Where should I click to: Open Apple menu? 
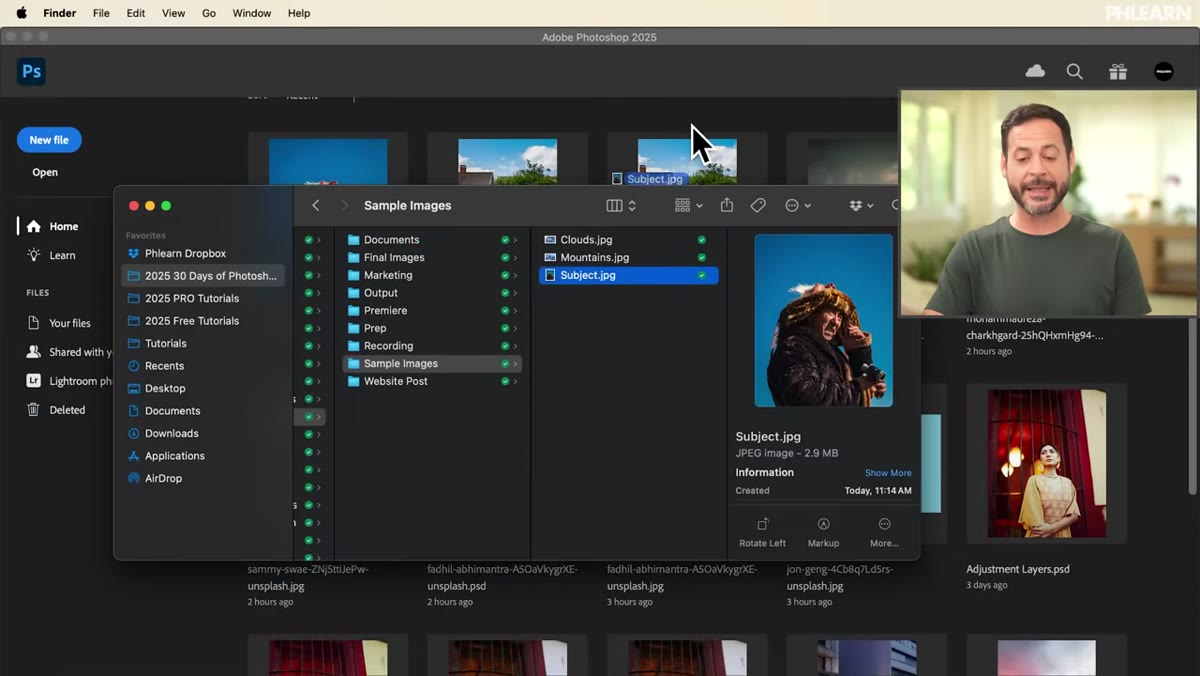click(x=21, y=13)
